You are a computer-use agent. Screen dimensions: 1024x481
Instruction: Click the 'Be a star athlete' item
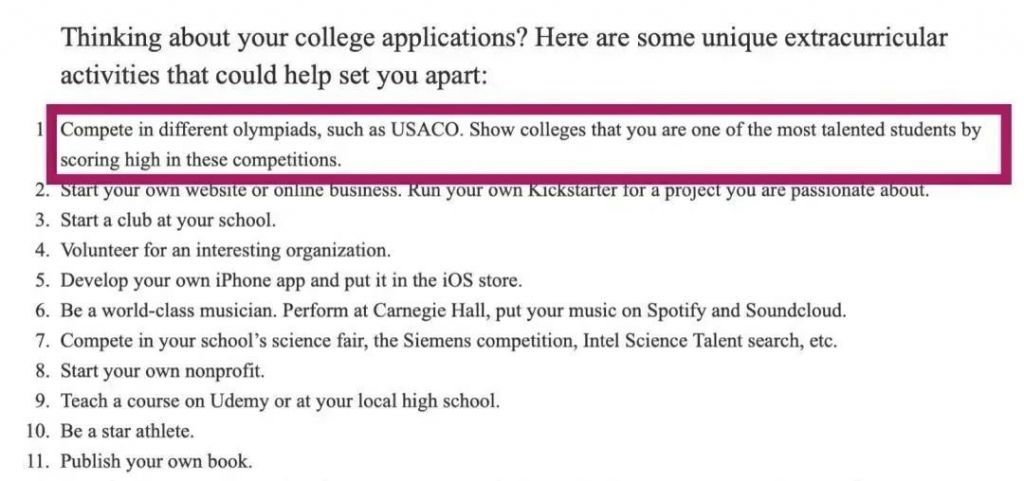tap(127, 432)
